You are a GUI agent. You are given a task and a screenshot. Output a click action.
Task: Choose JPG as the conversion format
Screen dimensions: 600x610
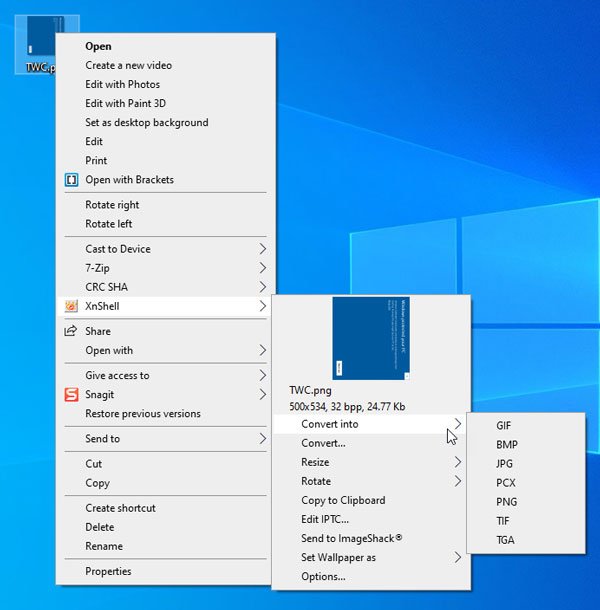tap(506, 463)
